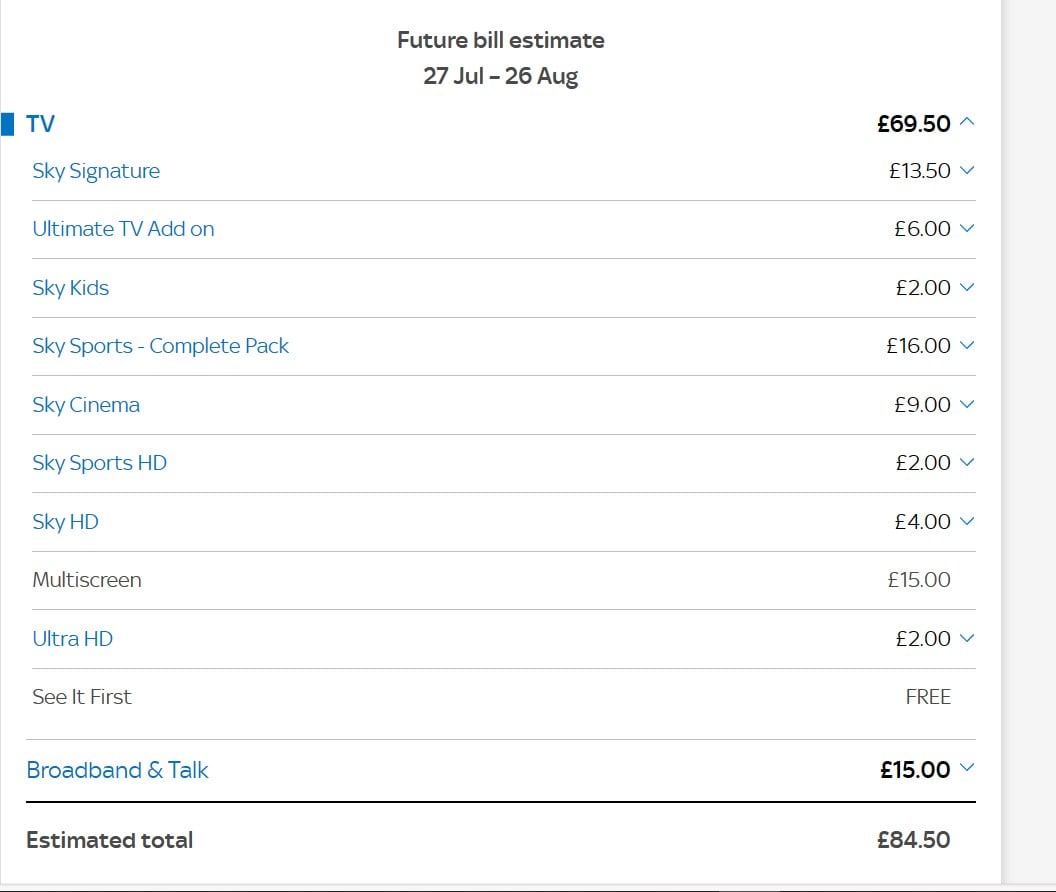
Task: Expand the Sky Kids price chevron
Action: pos(967,287)
